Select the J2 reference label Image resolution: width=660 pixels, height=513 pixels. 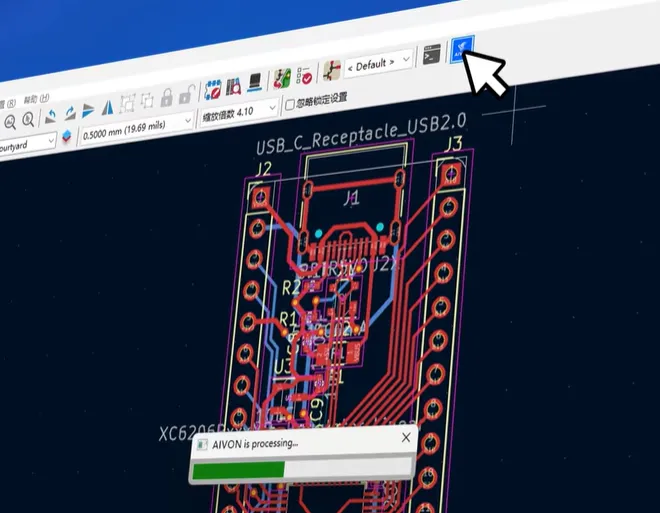pyautogui.click(x=263, y=169)
